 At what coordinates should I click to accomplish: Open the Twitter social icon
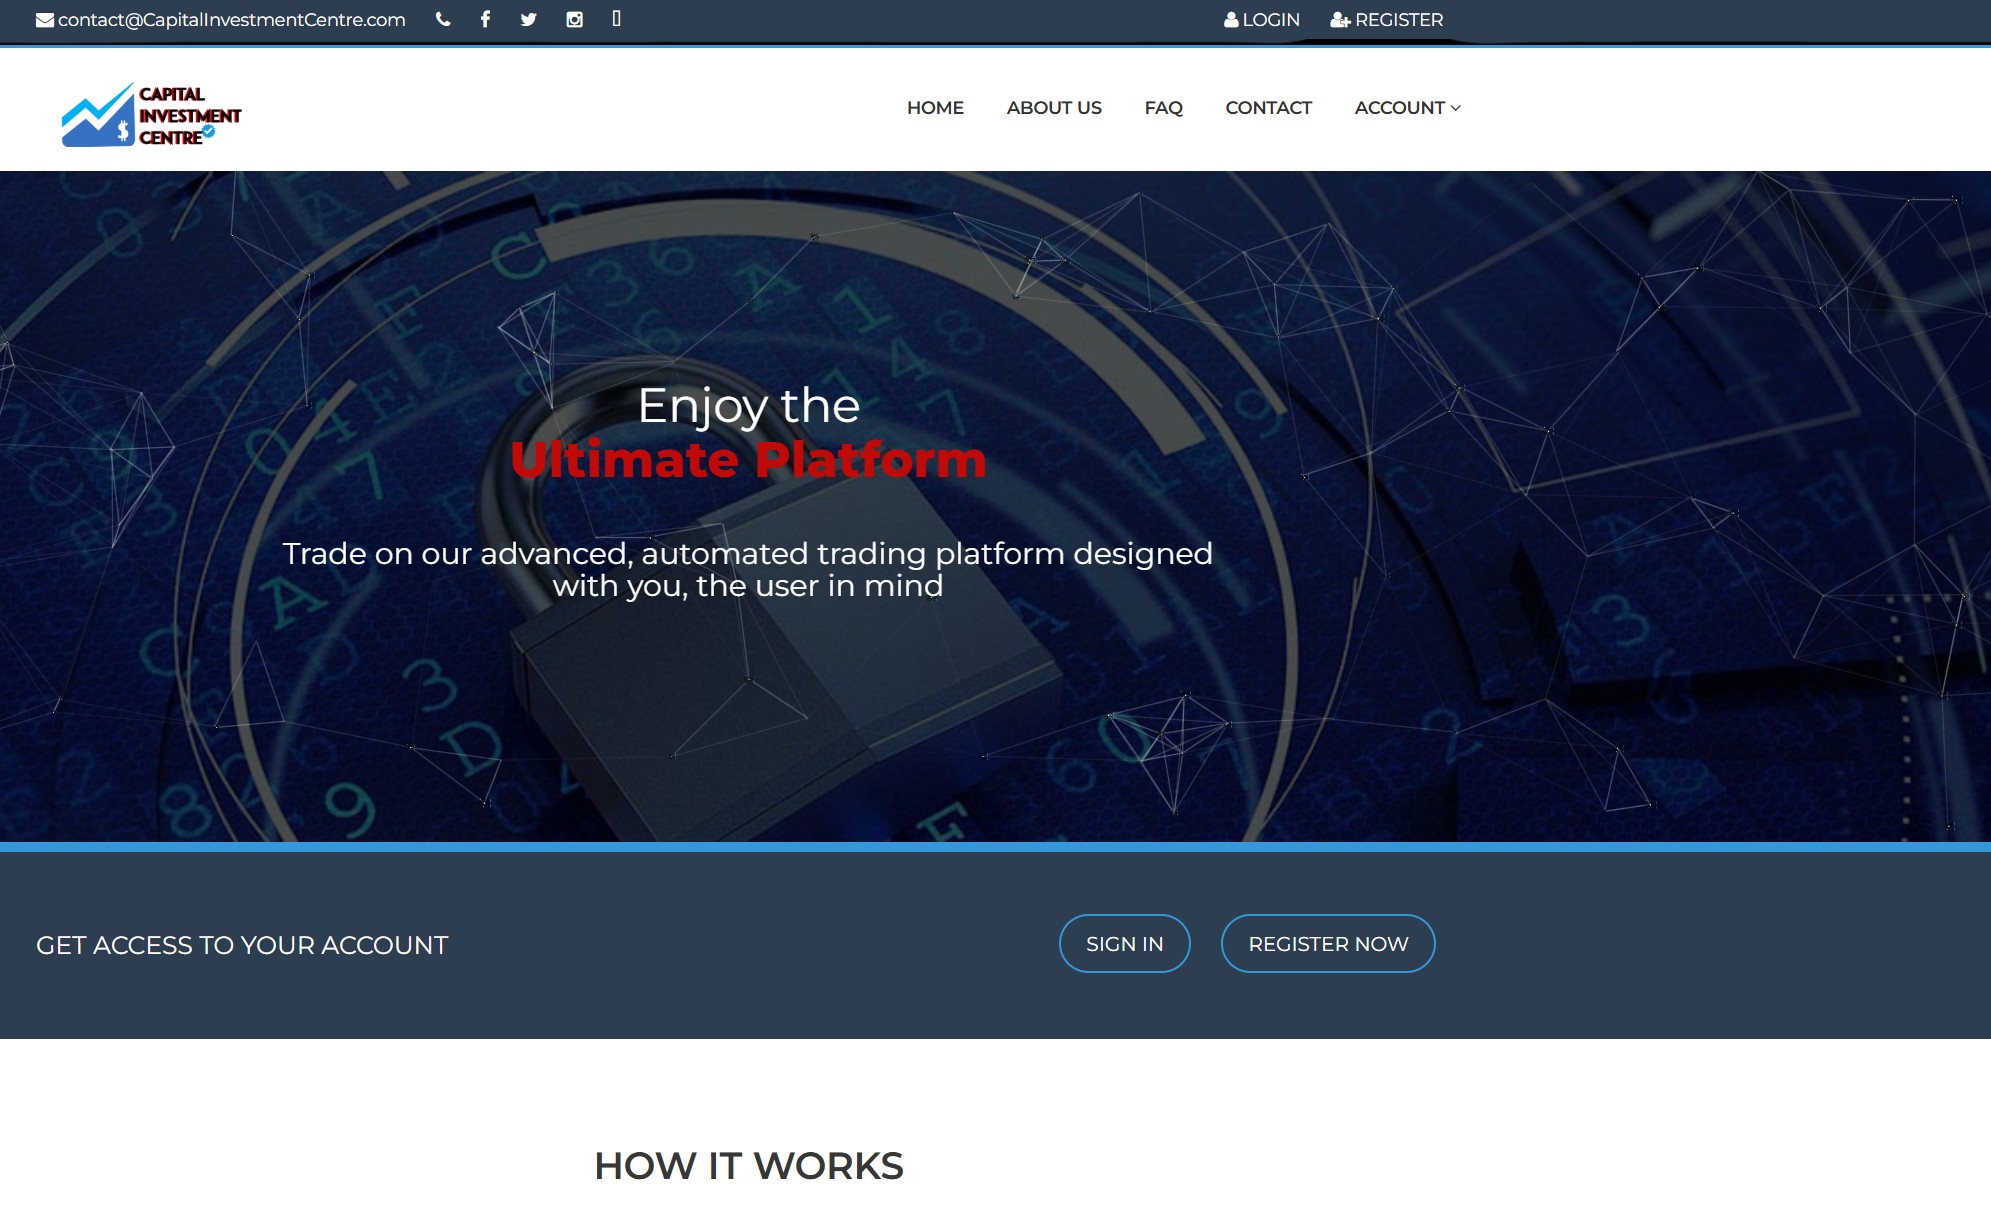[529, 19]
